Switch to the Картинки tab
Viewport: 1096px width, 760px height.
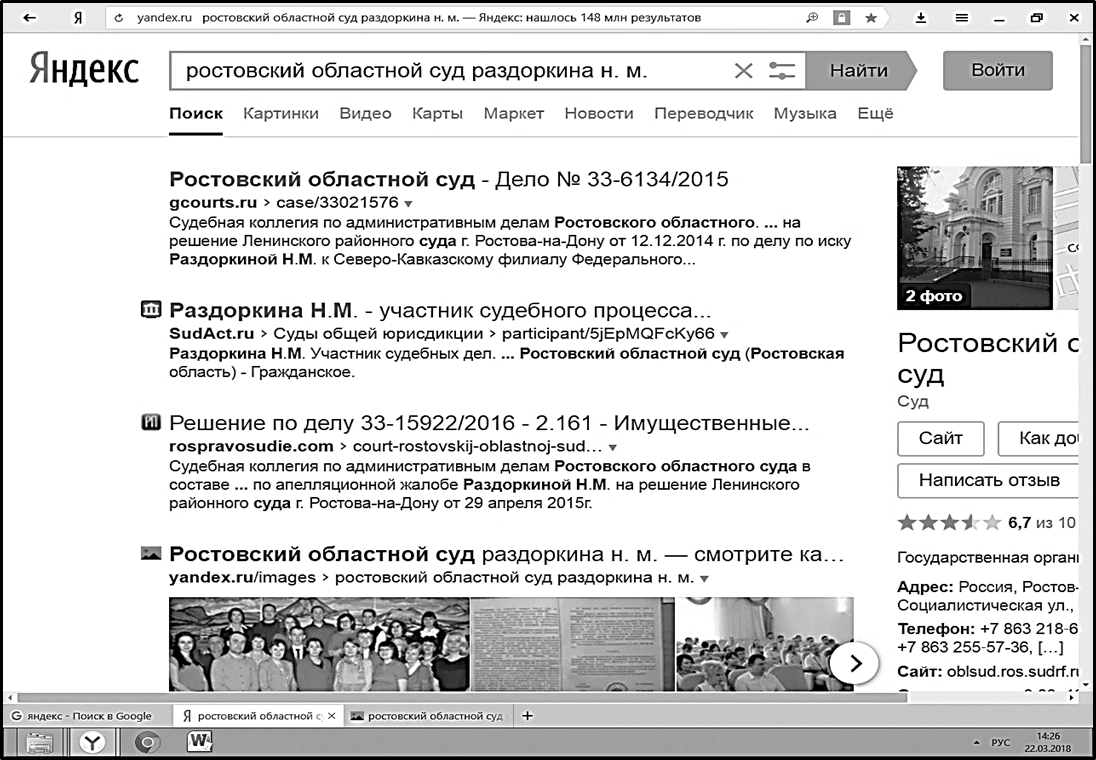[x=281, y=113]
